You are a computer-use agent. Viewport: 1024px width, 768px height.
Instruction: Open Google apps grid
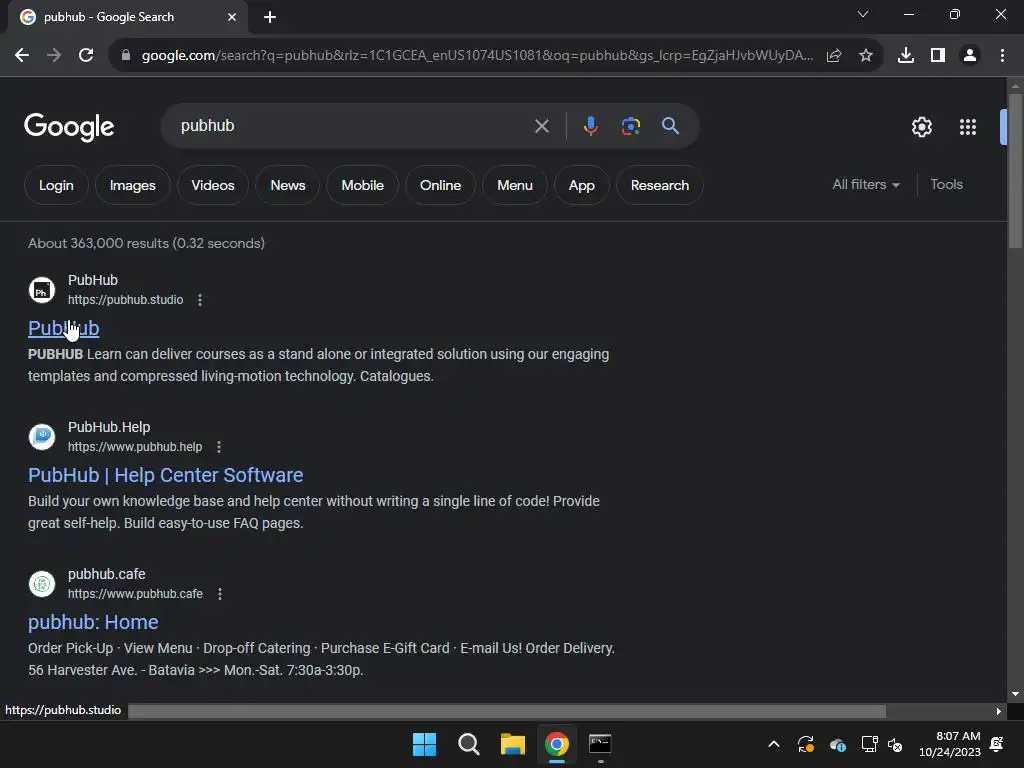(x=968, y=127)
